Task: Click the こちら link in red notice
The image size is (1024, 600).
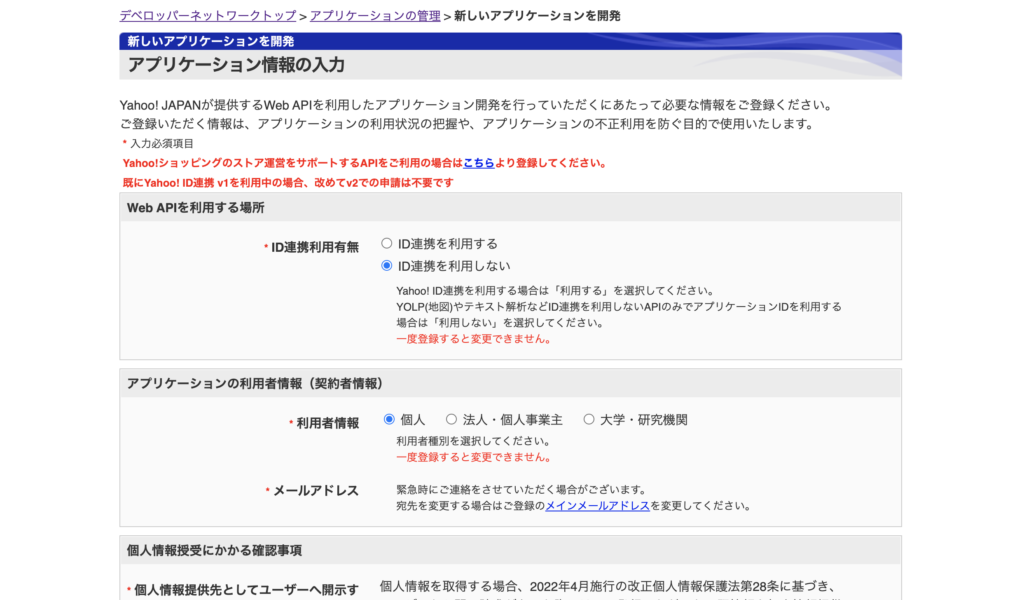Action: click(x=478, y=163)
